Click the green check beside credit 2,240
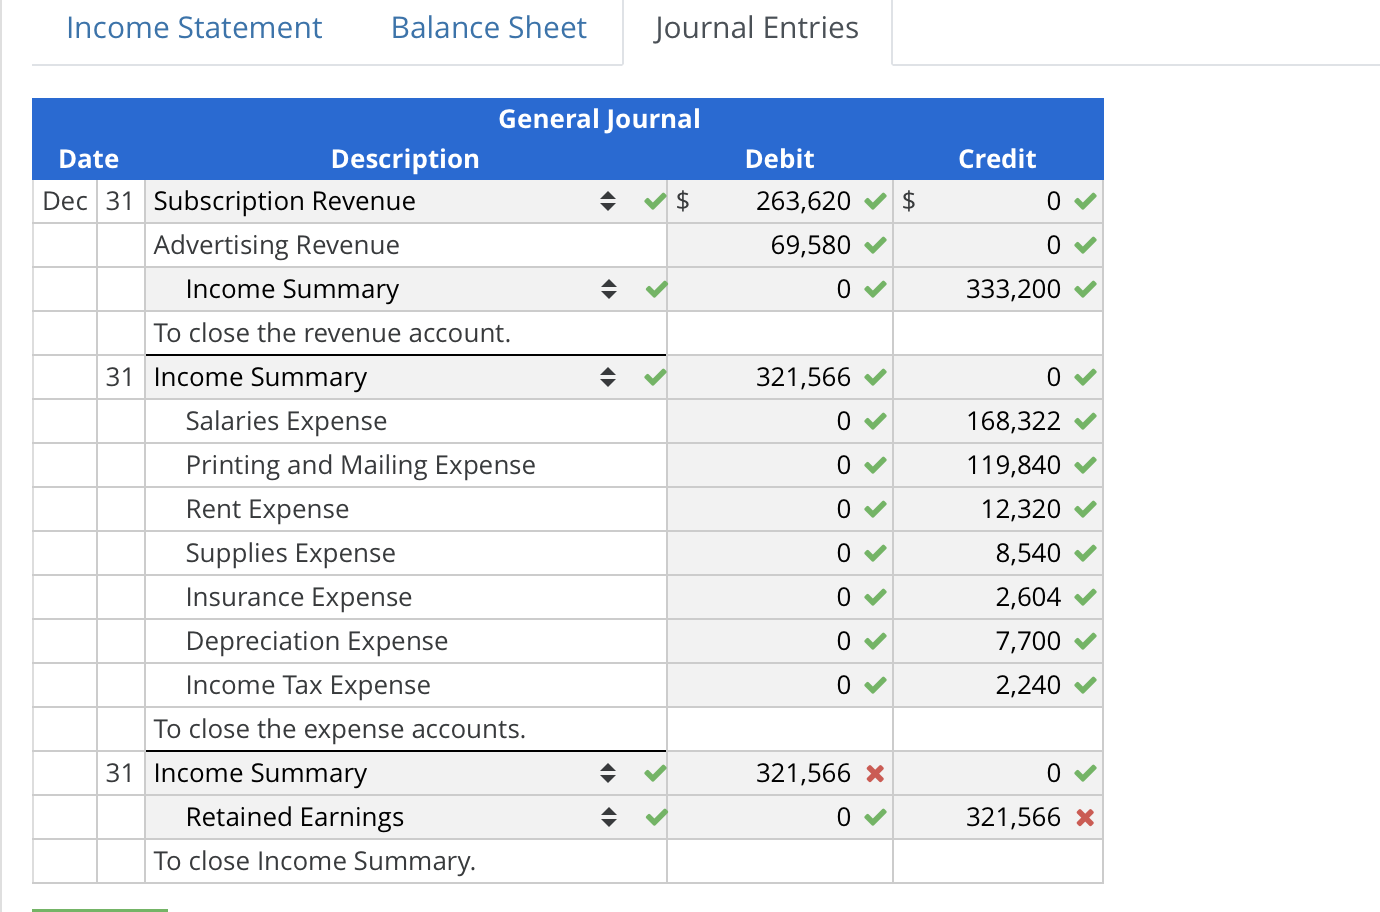 (x=1085, y=685)
